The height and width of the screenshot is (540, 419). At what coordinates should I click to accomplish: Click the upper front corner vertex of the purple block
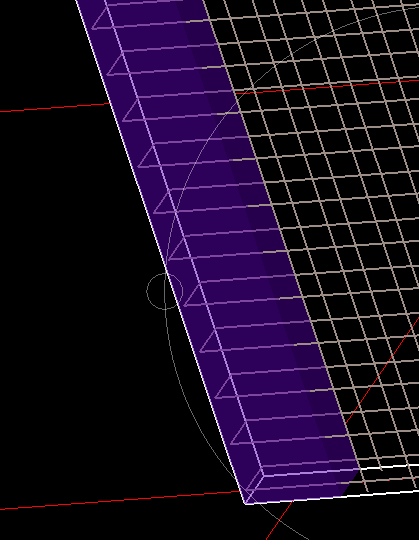263,476
